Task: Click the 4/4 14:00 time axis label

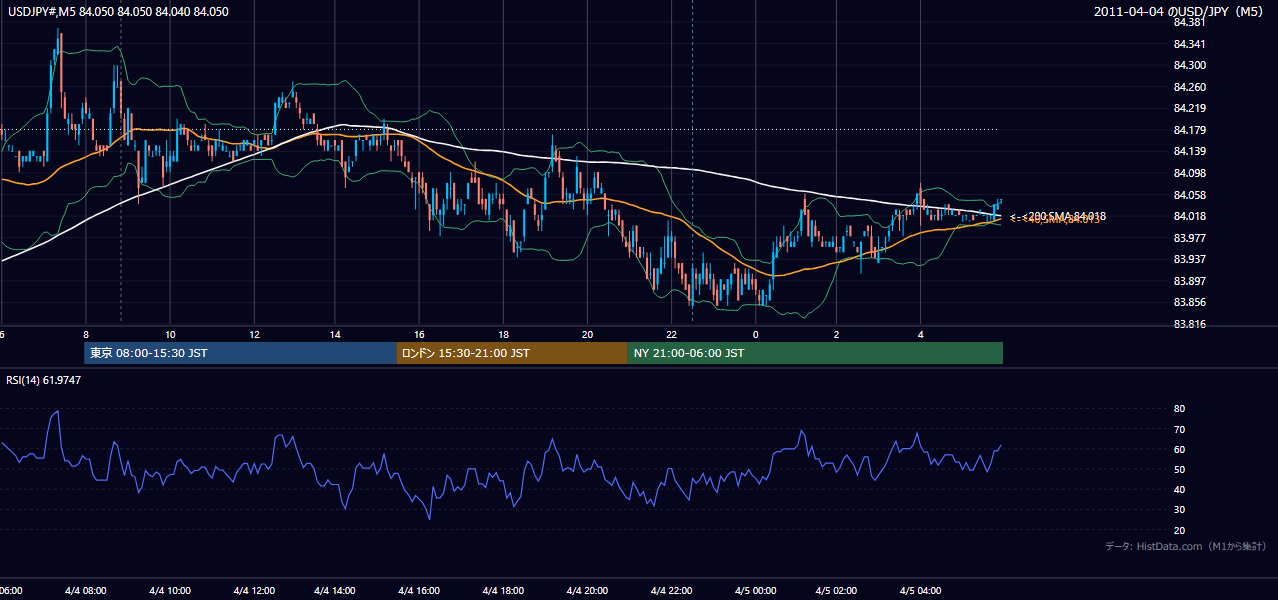Action: [336, 591]
